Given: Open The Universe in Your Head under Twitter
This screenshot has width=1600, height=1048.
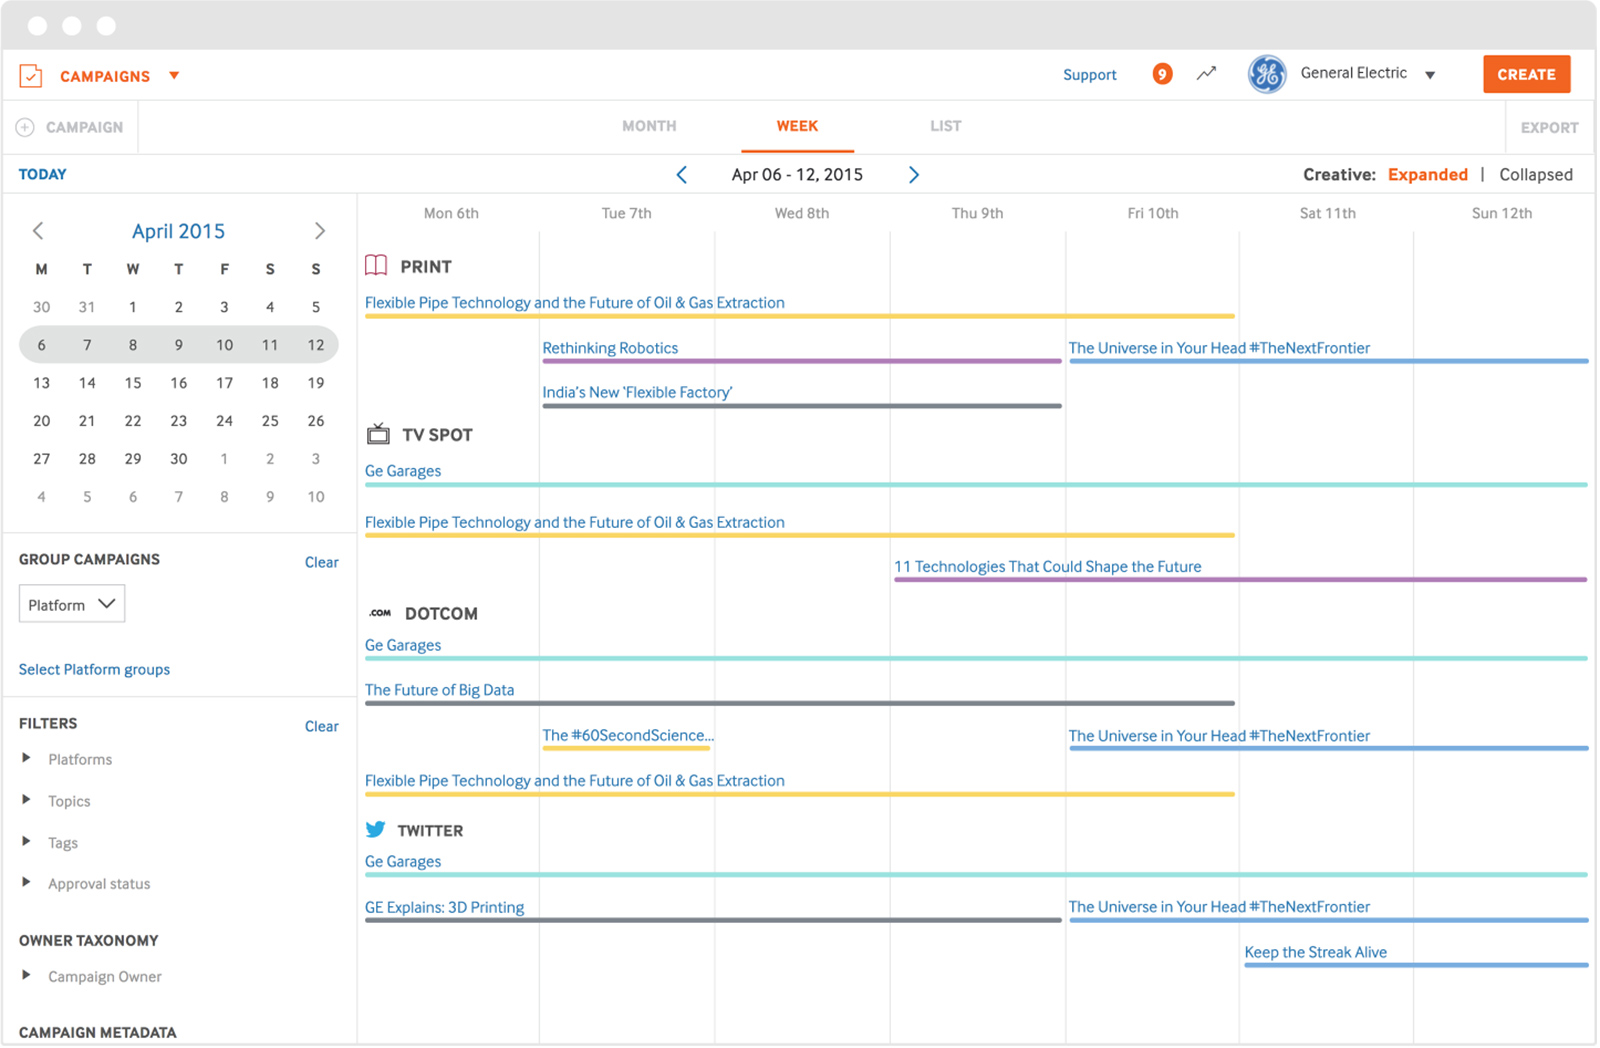Looking at the screenshot, I should click(x=1219, y=907).
